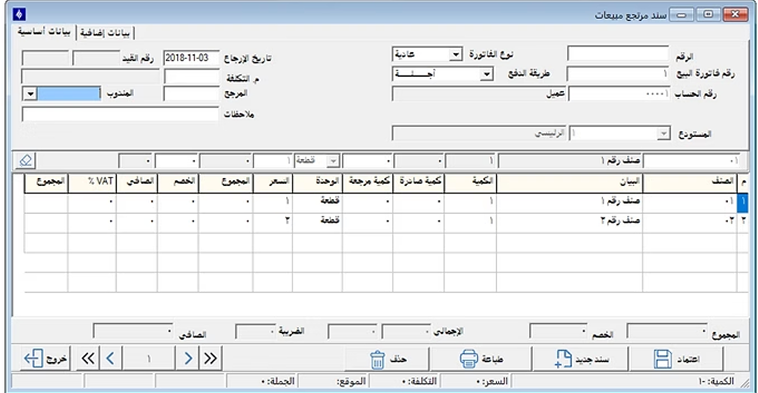Image resolution: width=758 pixels, height=393 pixels.
Task: Close the سند مرتجع مبيعات window
Action: point(735,15)
